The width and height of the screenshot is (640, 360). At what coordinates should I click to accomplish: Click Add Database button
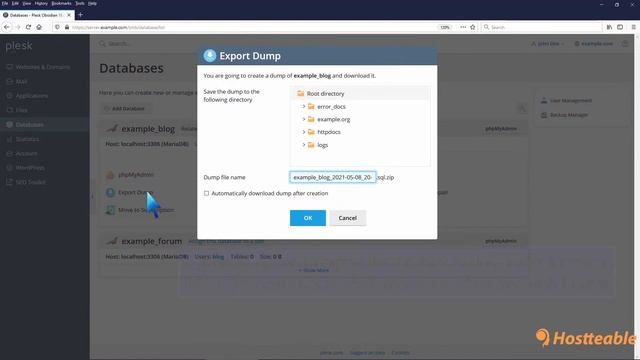pyautogui.click(x=125, y=109)
